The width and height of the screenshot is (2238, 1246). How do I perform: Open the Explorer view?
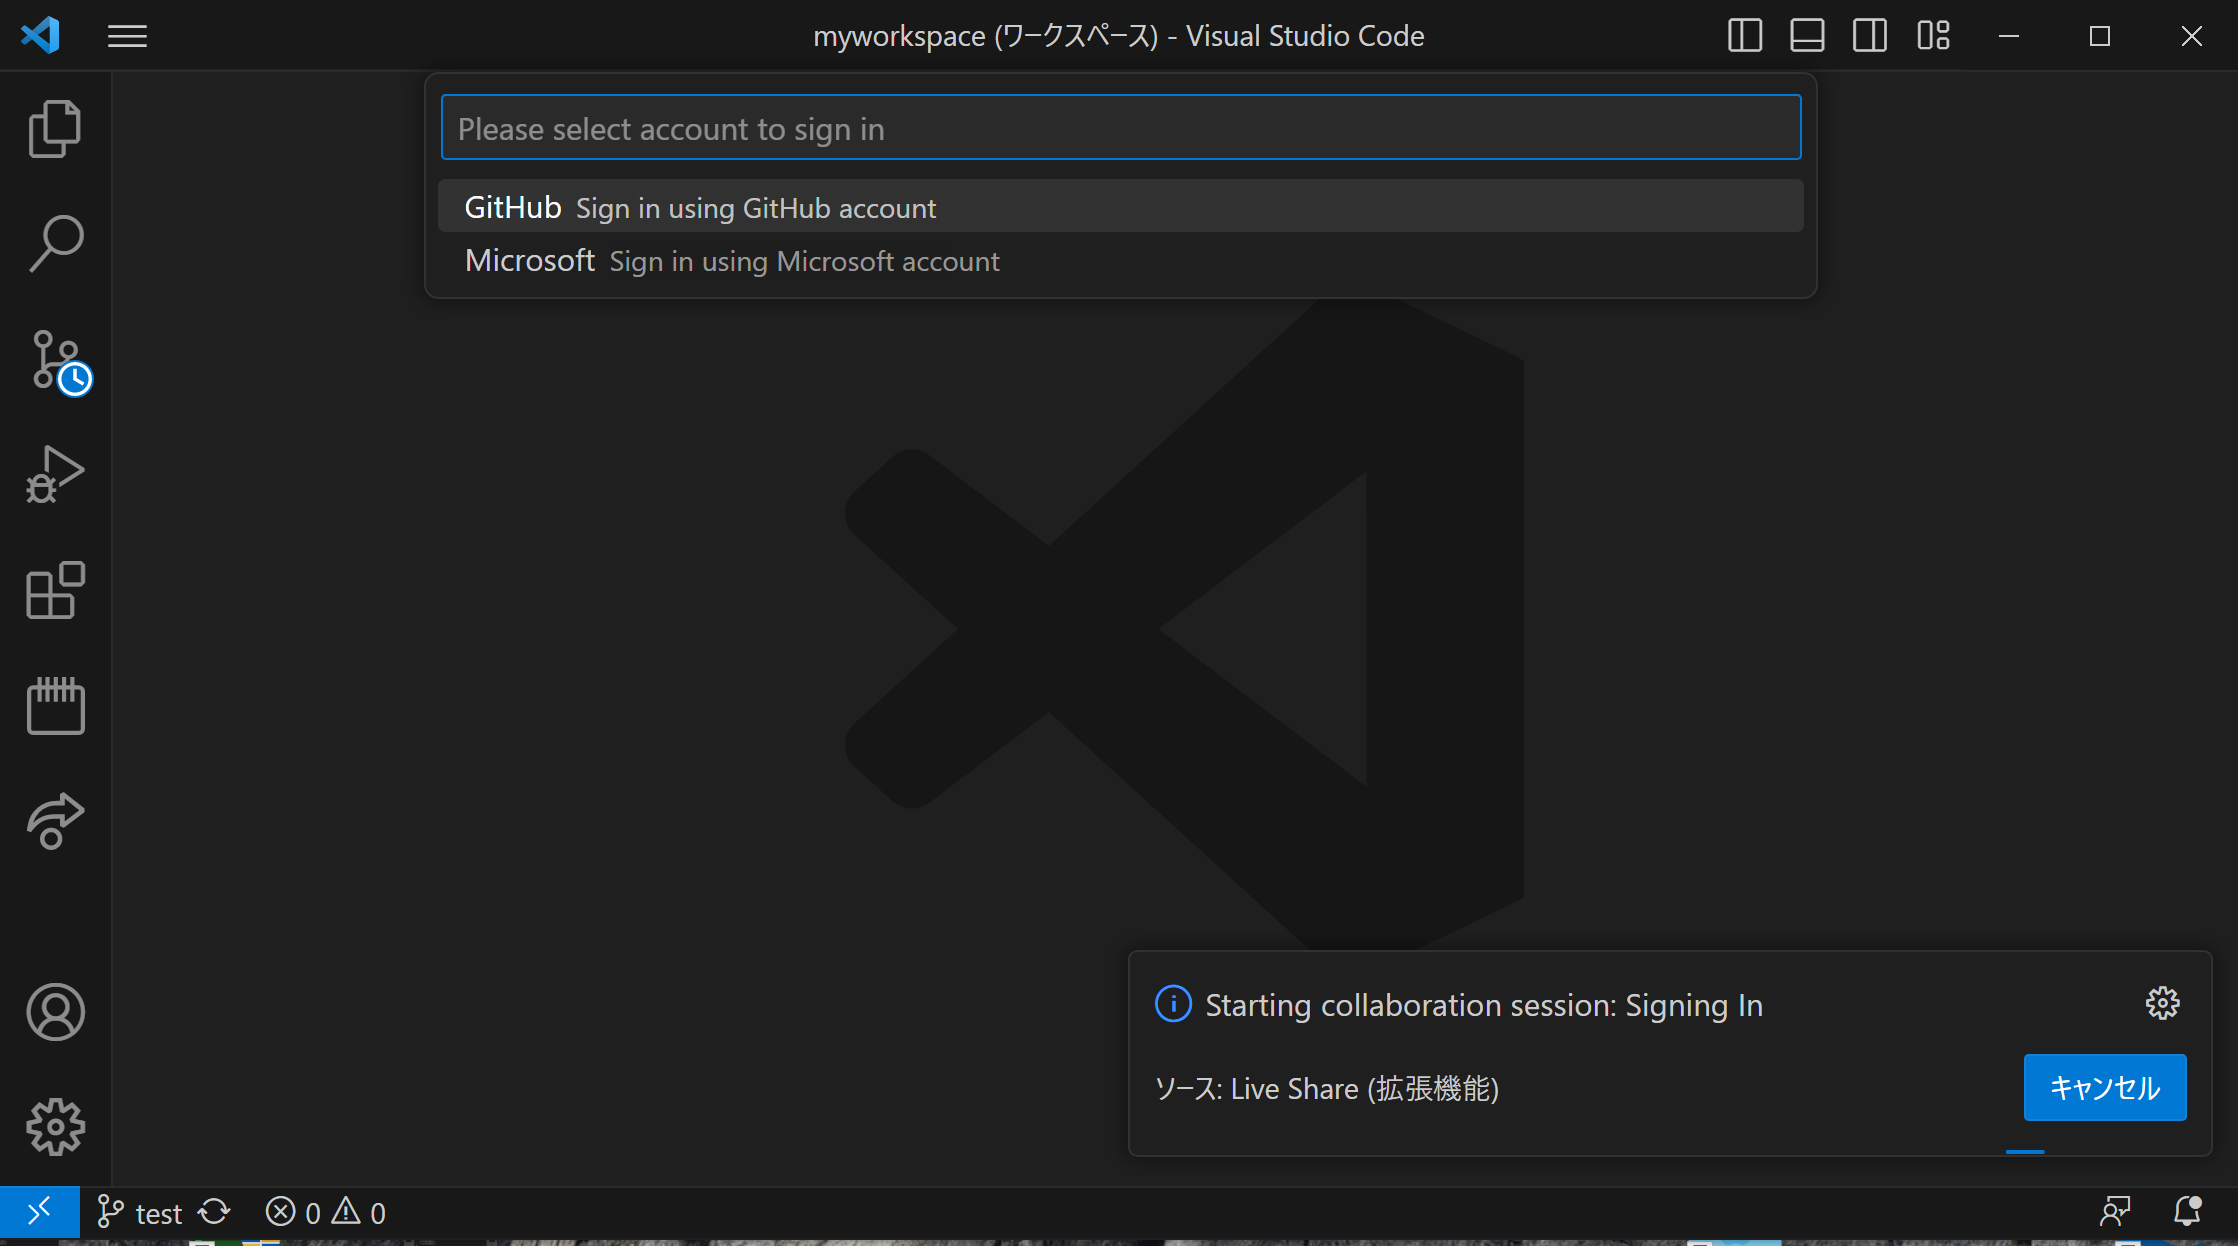click(x=55, y=129)
